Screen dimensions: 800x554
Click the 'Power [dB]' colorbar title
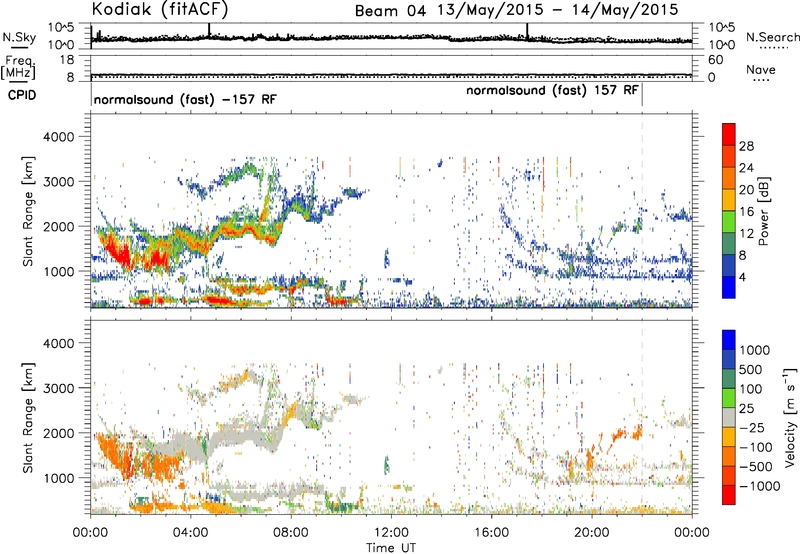point(764,211)
